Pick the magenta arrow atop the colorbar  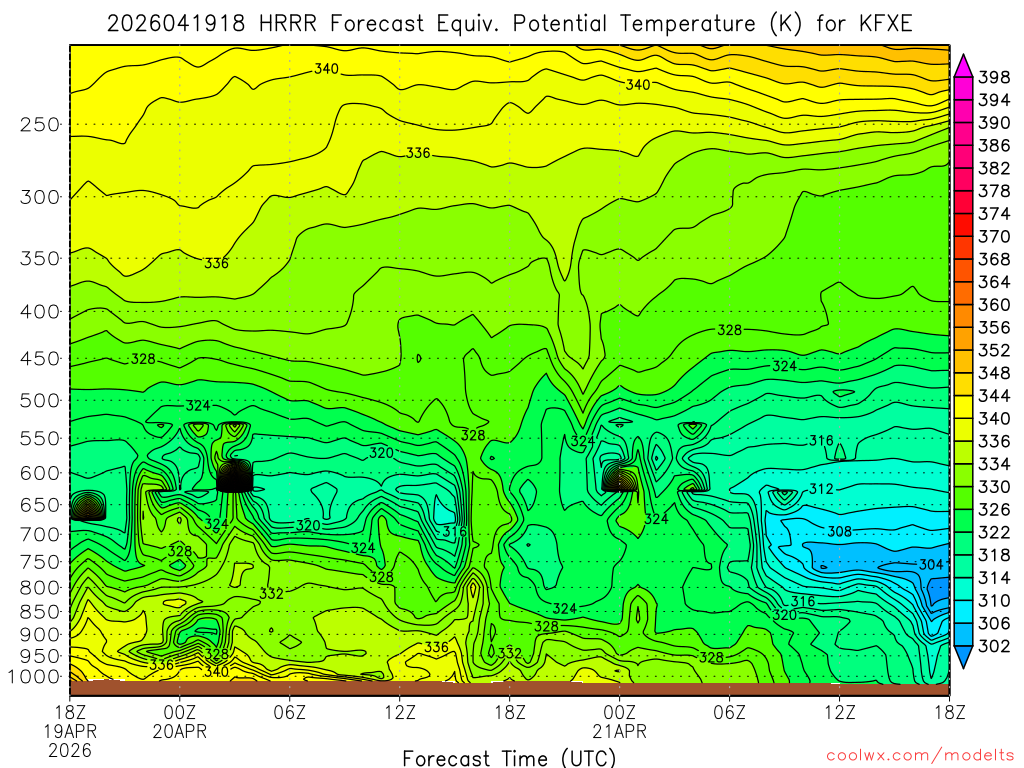[963, 67]
